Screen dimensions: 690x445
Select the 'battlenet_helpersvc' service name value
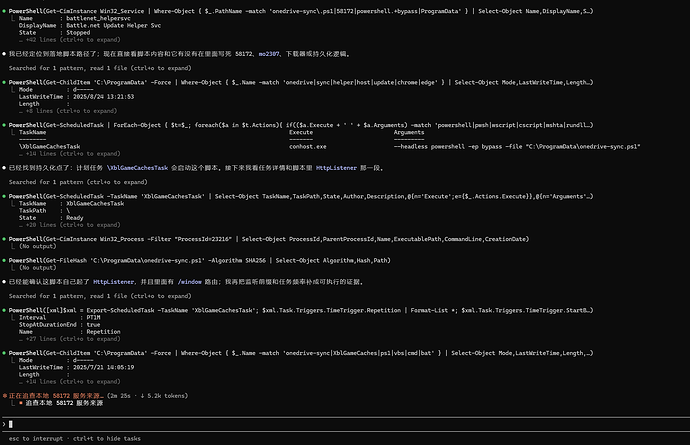pos(98,18)
